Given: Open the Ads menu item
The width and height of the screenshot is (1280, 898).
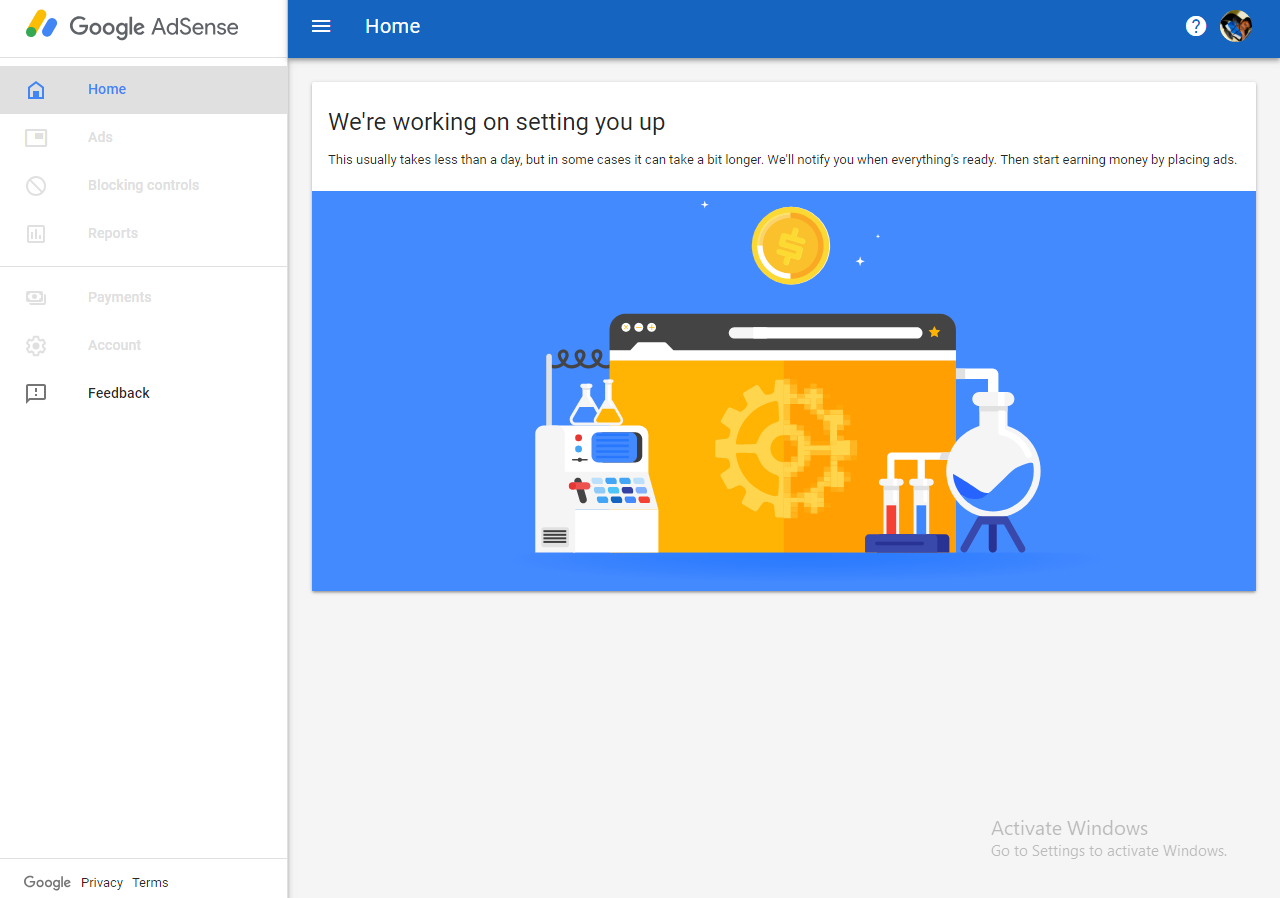Looking at the screenshot, I should tap(100, 137).
